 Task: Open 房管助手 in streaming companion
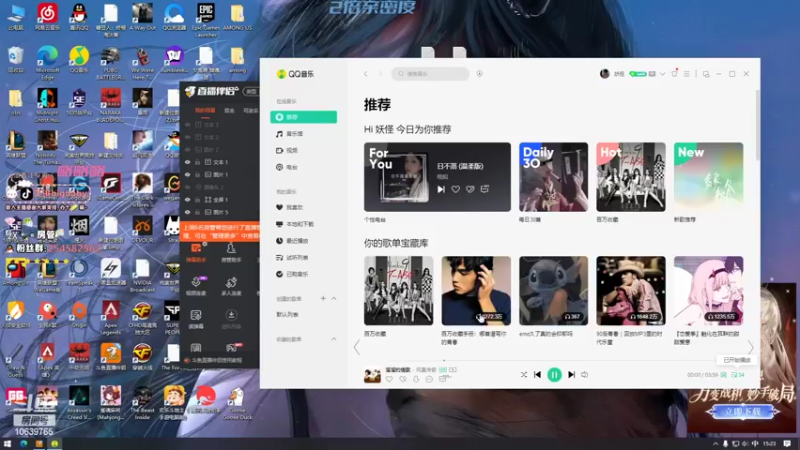click(231, 253)
